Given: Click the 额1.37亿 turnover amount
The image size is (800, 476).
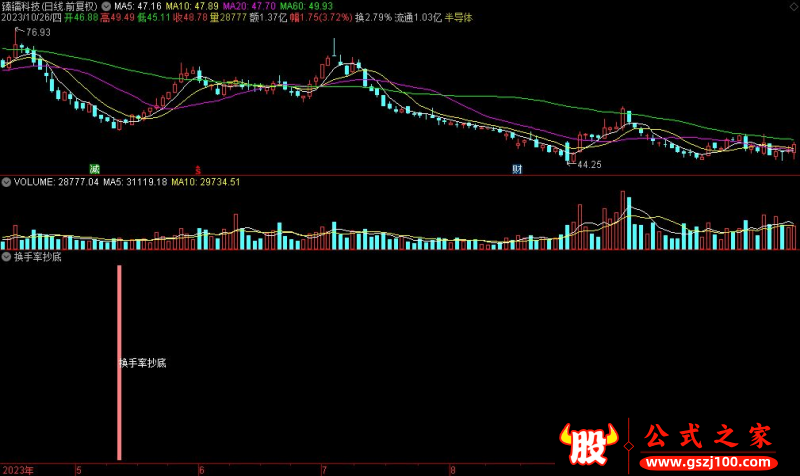Looking at the screenshot, I should 268,18.
